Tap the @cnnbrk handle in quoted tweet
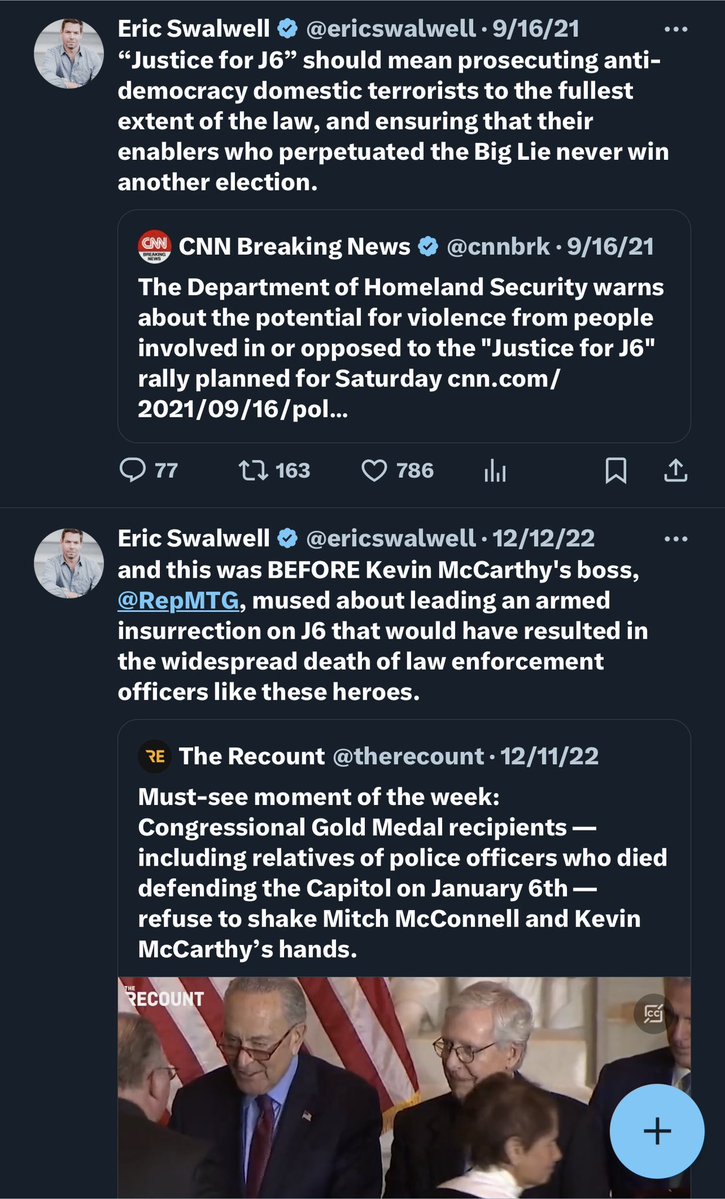The height and width of the screenshot is (1199, 725). (500, 246)
